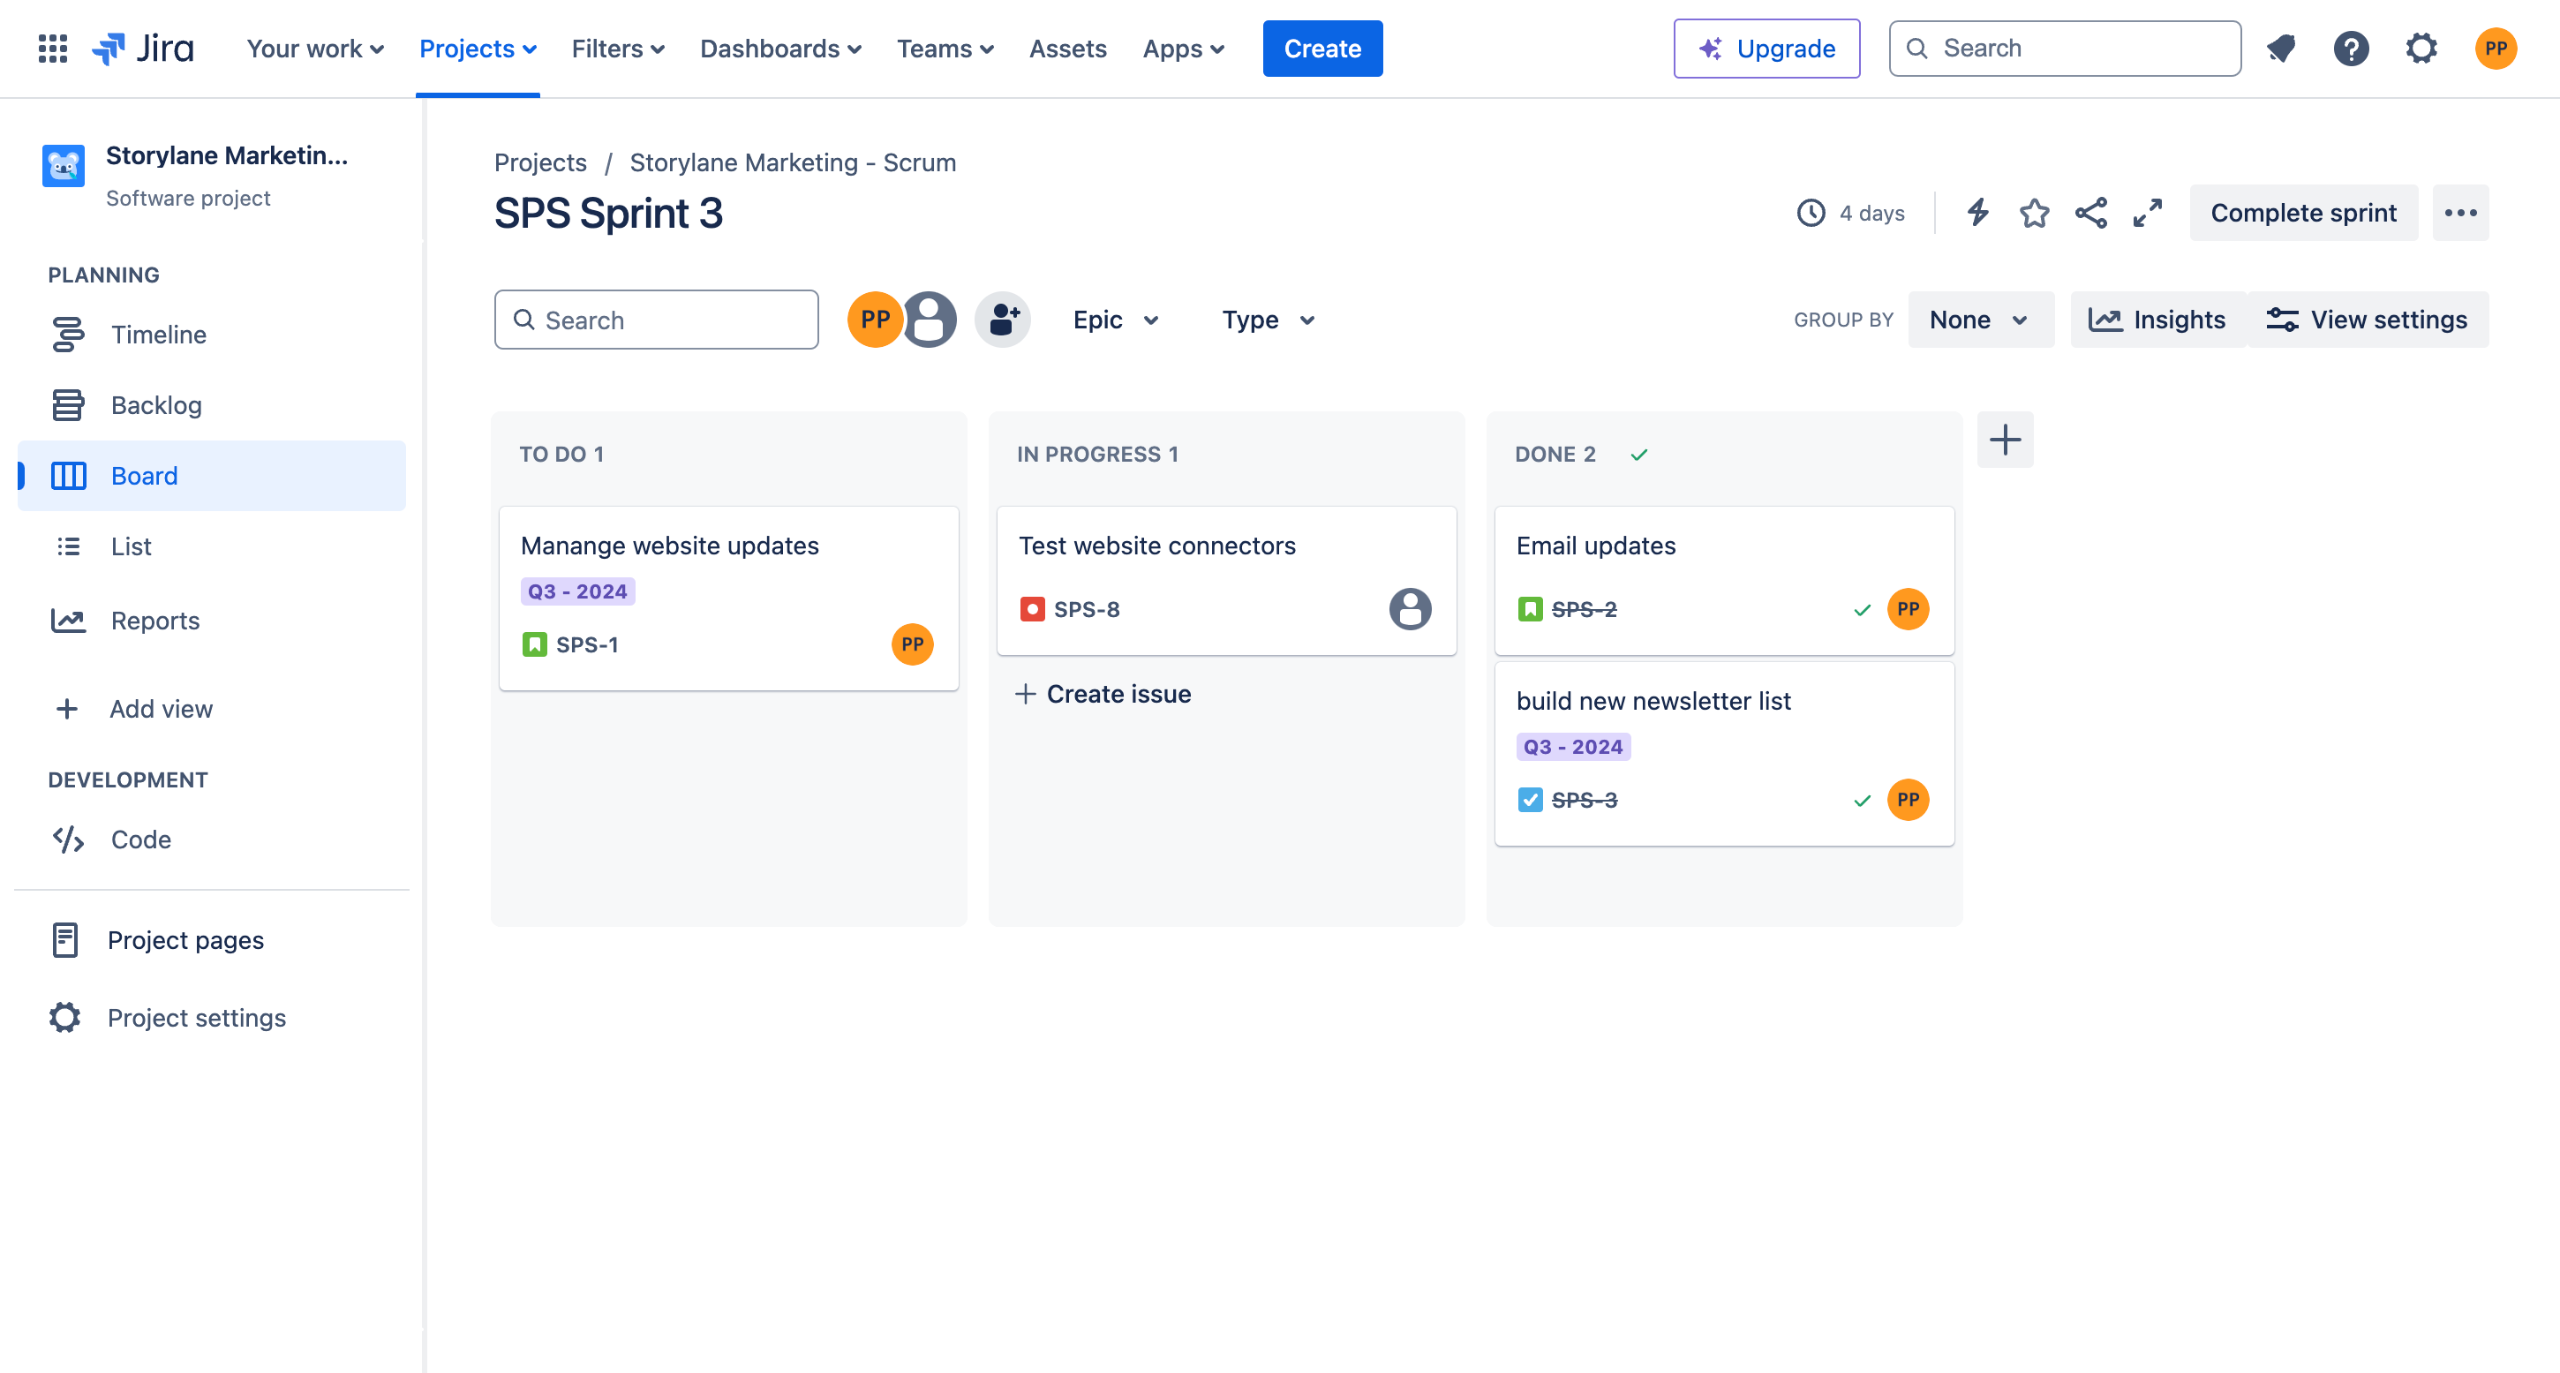Viewport: 2560px width, 1373px height.
Task: Go to Backlog in sidebar
Action: pyautogui.click(x=156, y=405)
